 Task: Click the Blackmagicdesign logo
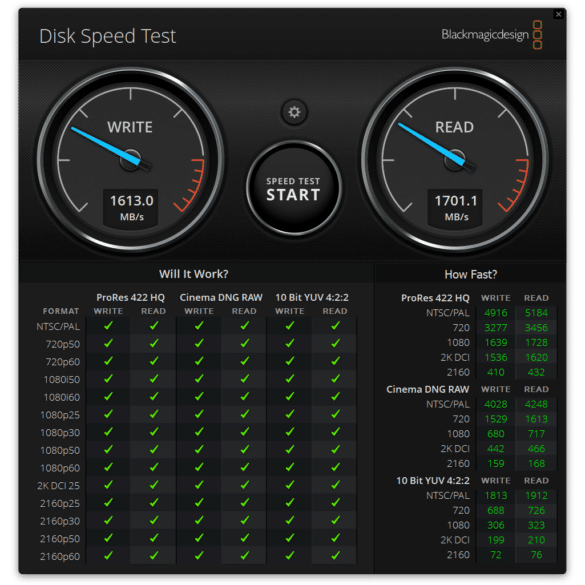(x=492, y=35)
